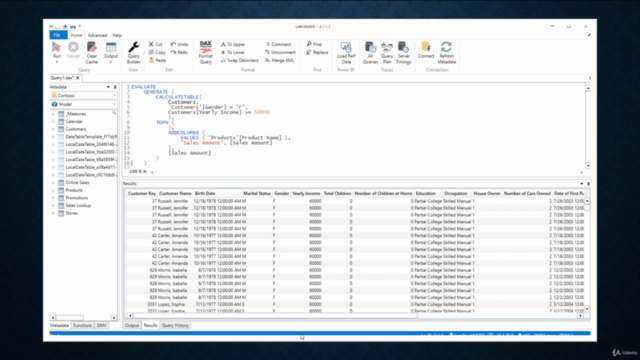This screenshot has width=640, height=360.
Task: Open the Find tool
Action: click(x=314, y=44)
